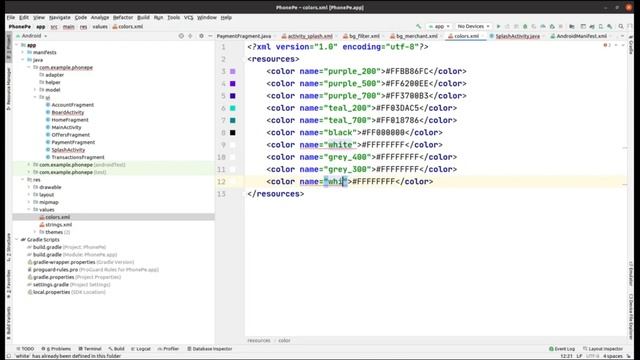The image size is (640, 360).
Task: Open the SplashActivity class in tree
Action: coord(68,150)
